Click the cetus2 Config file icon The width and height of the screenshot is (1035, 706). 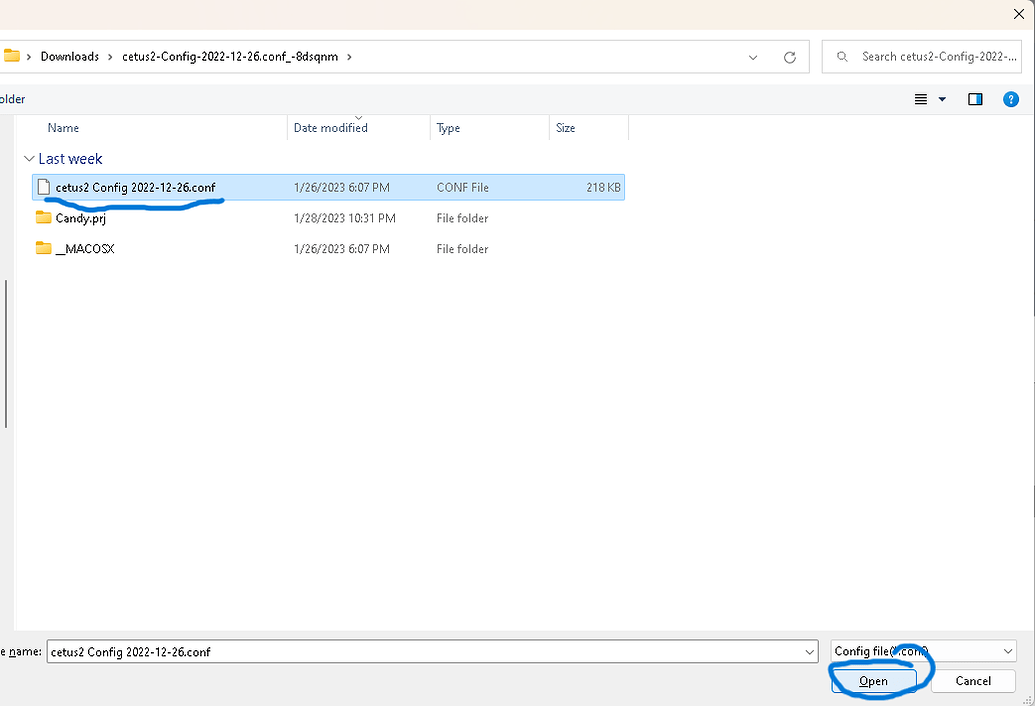[x=43, y=187]
